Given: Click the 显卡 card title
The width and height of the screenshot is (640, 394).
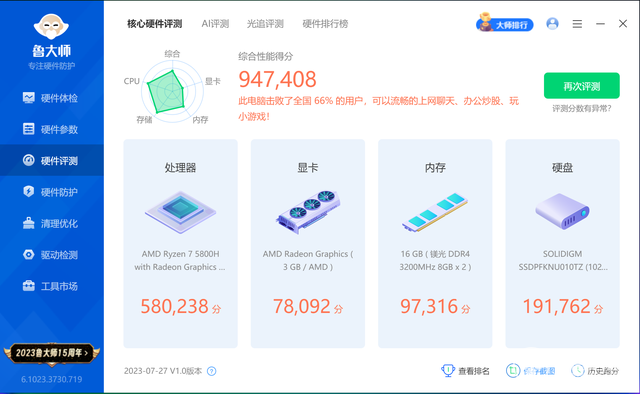Looking at the screenshot, I should 308,167.
